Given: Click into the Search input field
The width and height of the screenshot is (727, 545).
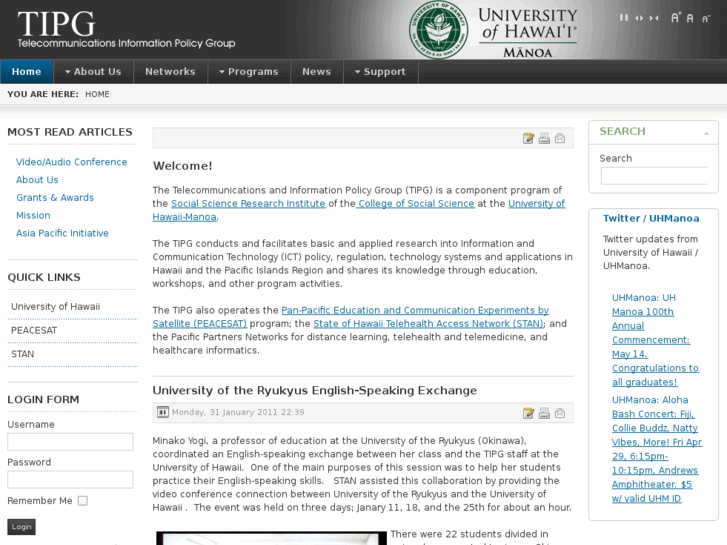Looking at the screenshot, I should [654, 176].
